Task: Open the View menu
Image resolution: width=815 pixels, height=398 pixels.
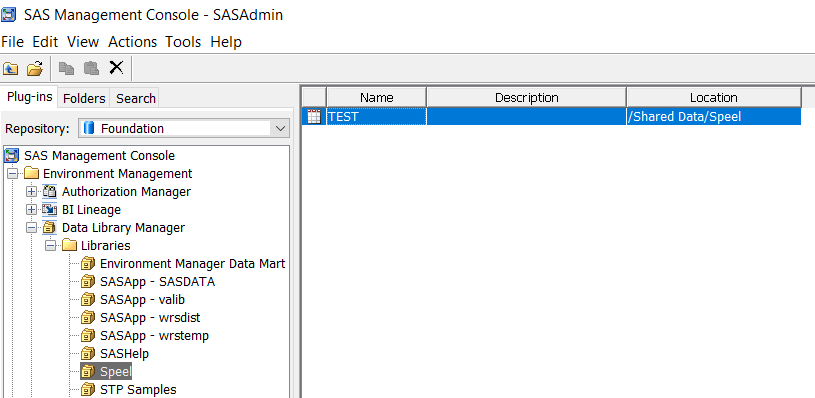Action: 83,42
